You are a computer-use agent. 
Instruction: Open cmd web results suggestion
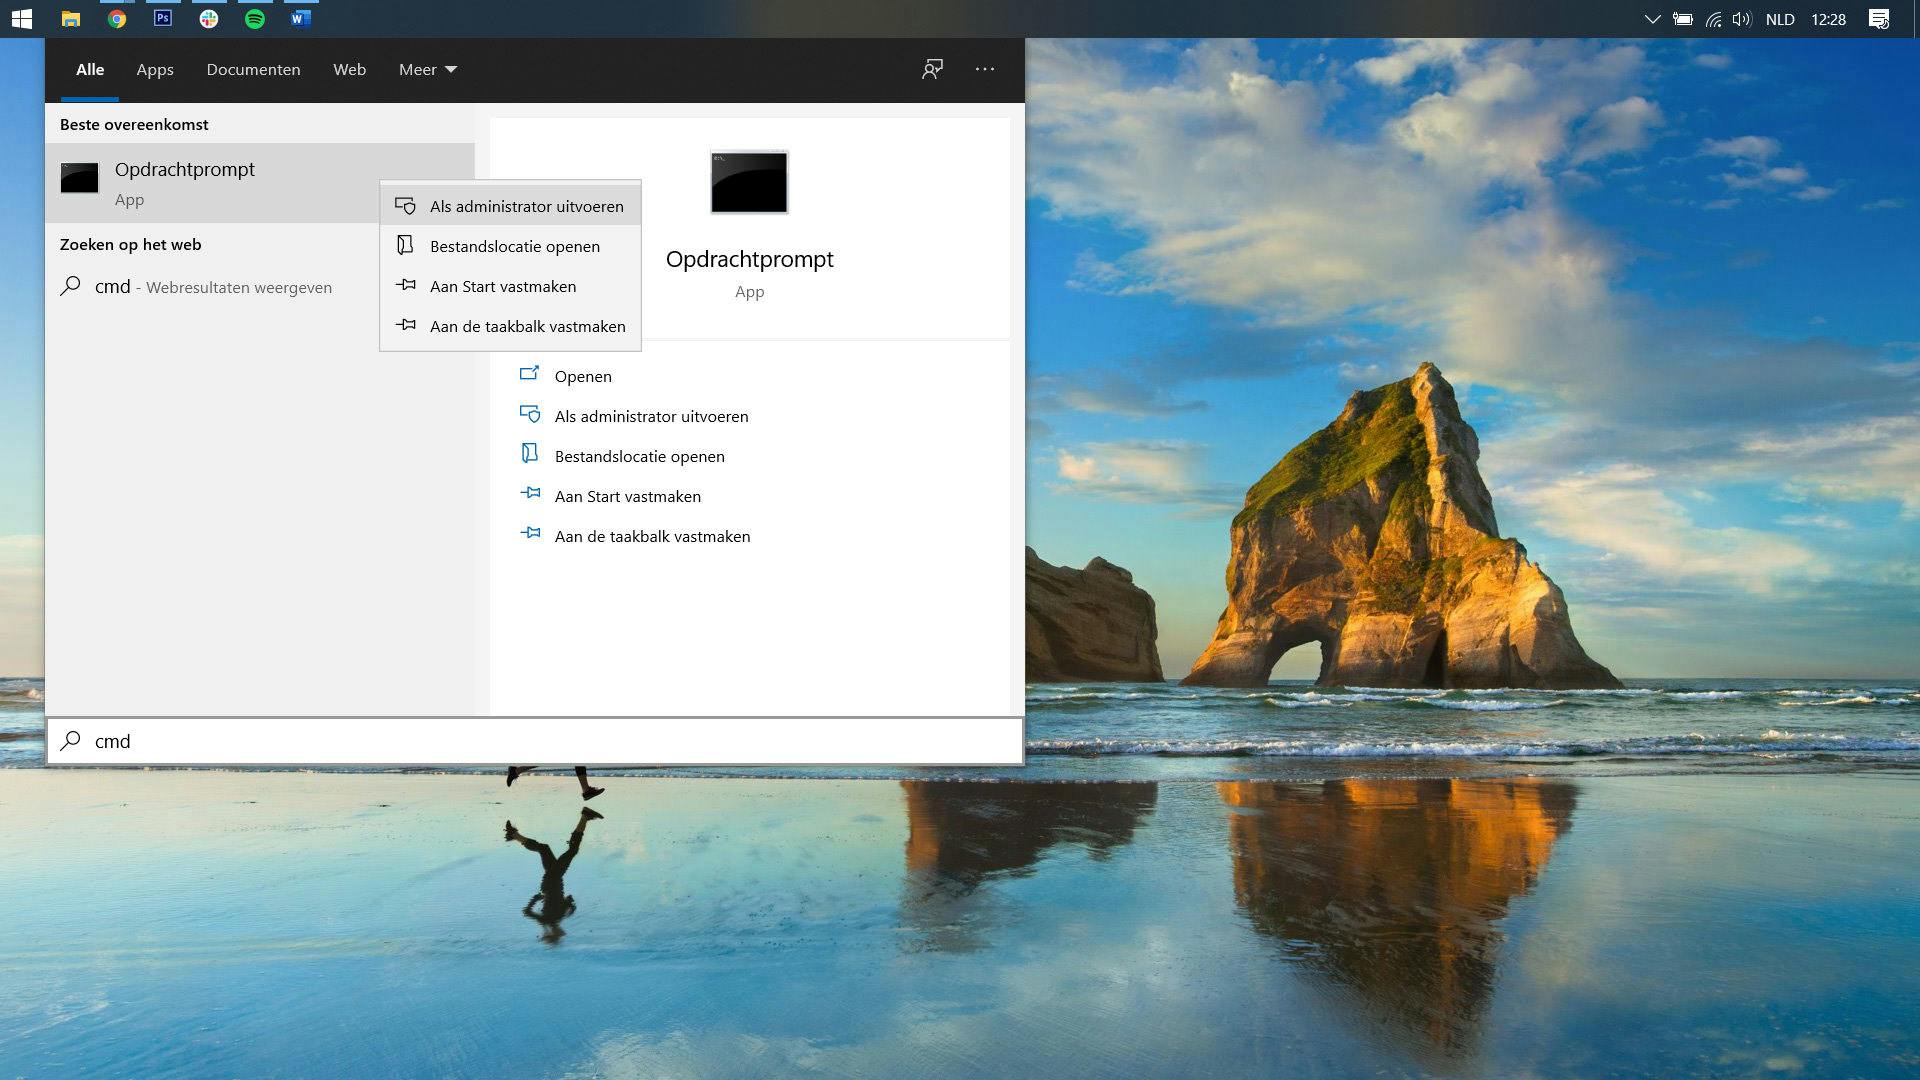pyautogui.click(x=212, y=287)
